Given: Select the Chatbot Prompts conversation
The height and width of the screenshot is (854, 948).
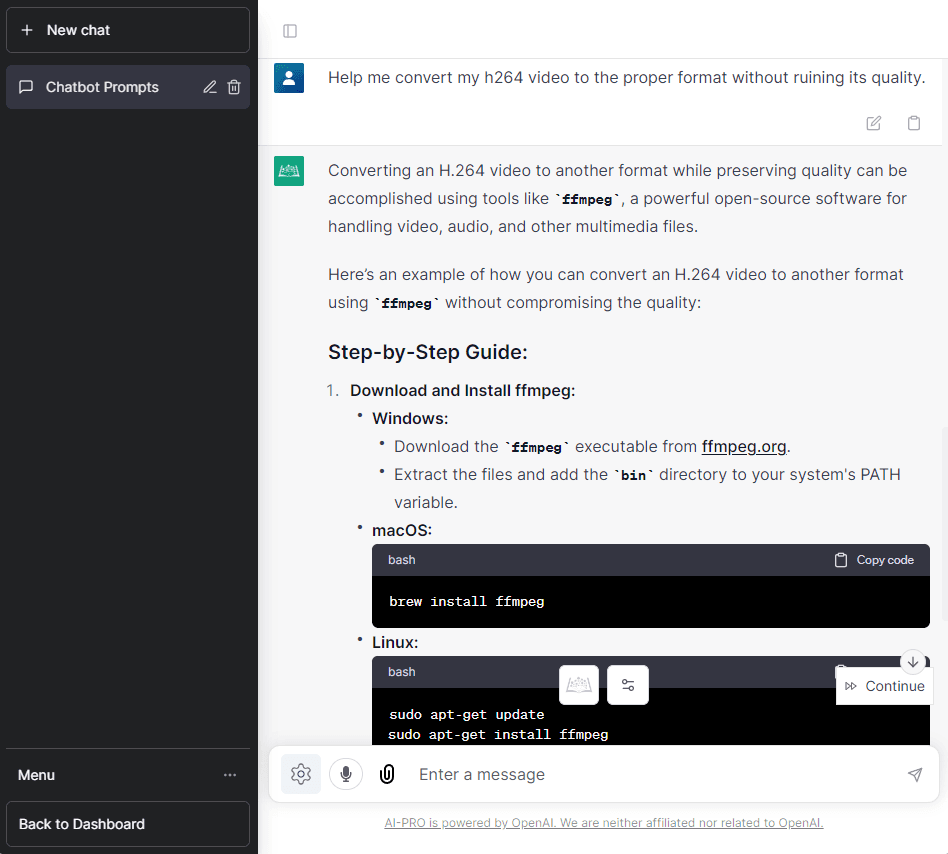Looking at the screenshot, I should click(x=102, y=87).
